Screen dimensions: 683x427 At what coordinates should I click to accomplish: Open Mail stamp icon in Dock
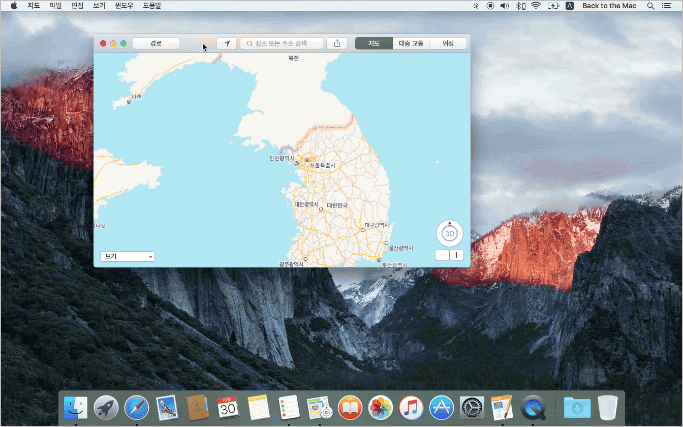pos(167,408)
